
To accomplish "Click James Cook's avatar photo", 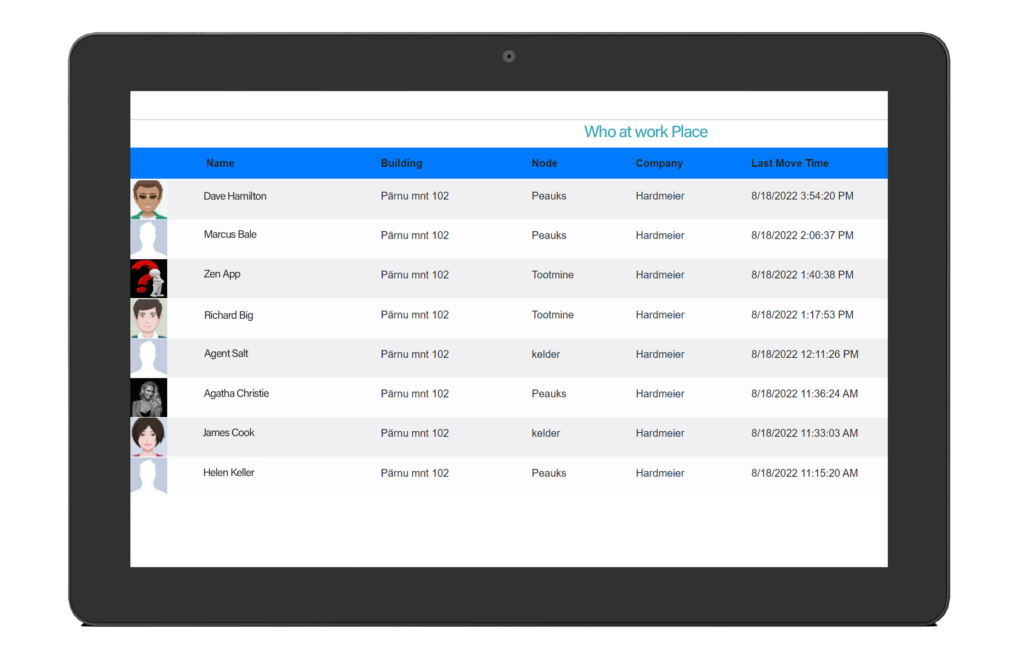I will pyautogui.click(x=149, y=437).
